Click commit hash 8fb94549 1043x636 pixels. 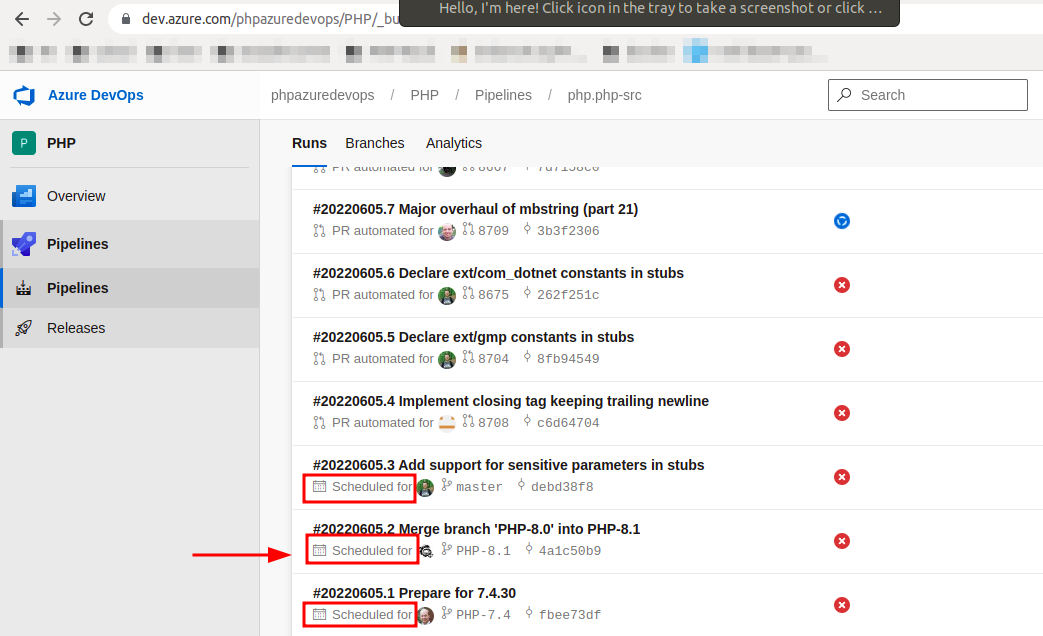pyautogui.click(x=568, y=359)
